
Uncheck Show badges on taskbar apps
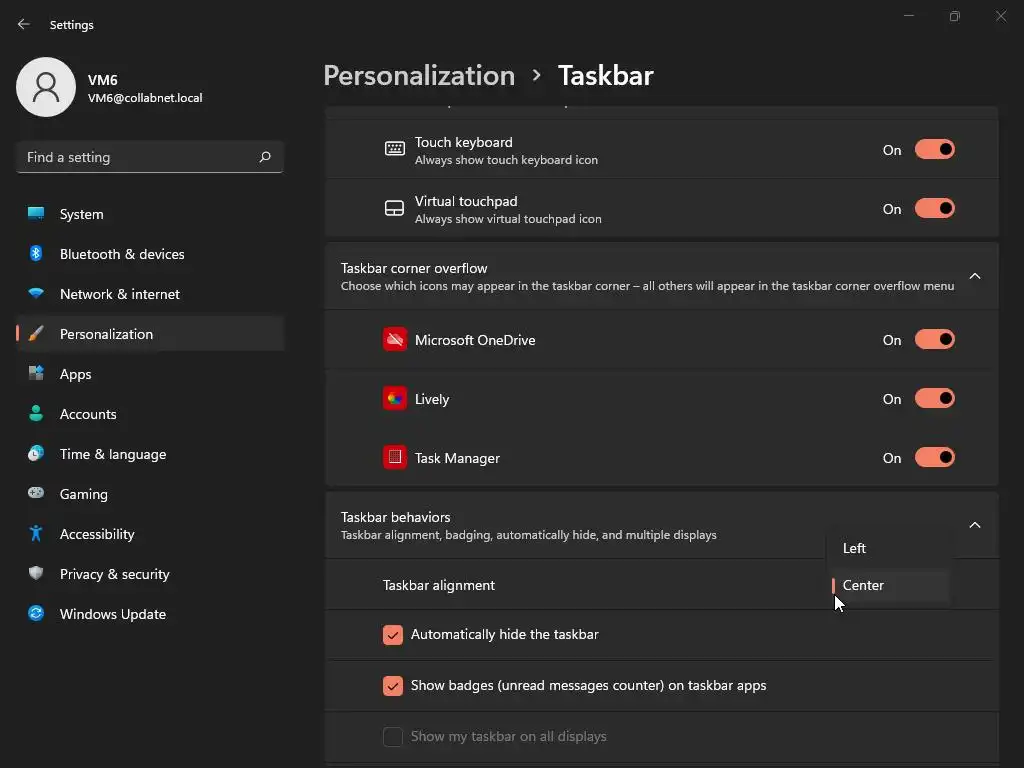click(393, 686)
